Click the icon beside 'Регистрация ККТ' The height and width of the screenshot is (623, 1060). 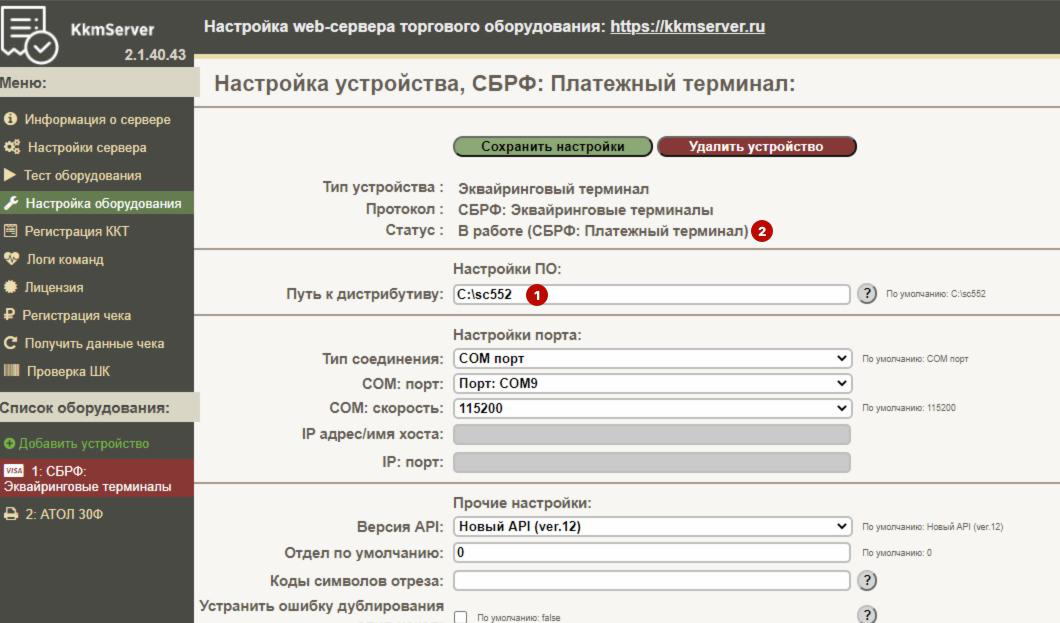[10, 231]
